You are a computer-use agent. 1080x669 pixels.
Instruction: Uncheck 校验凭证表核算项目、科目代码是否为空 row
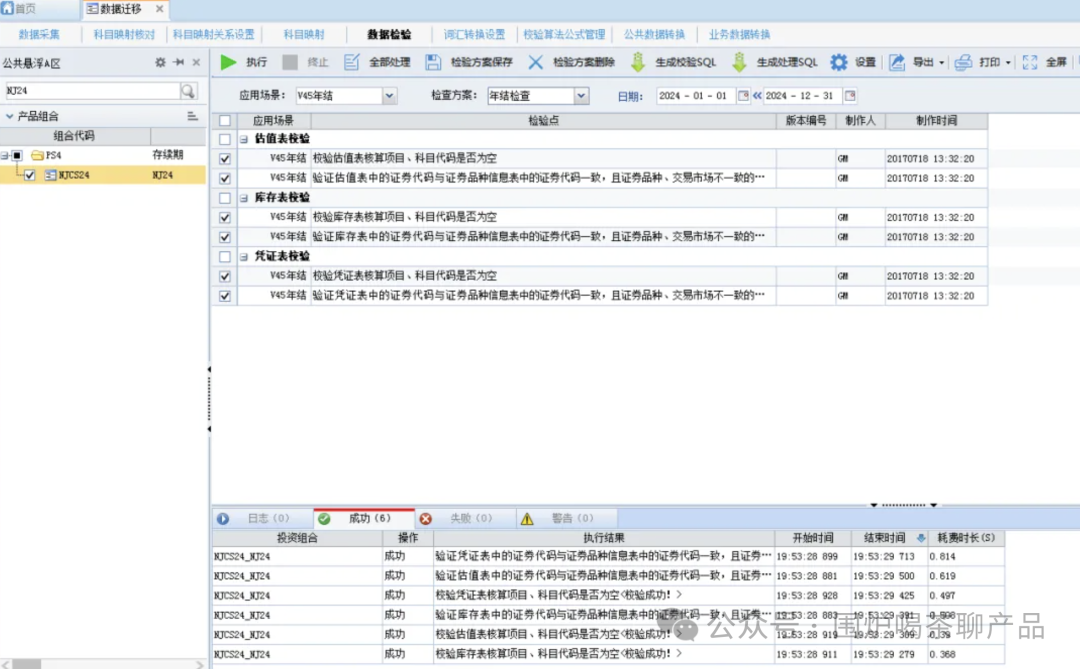click(225, 276)
